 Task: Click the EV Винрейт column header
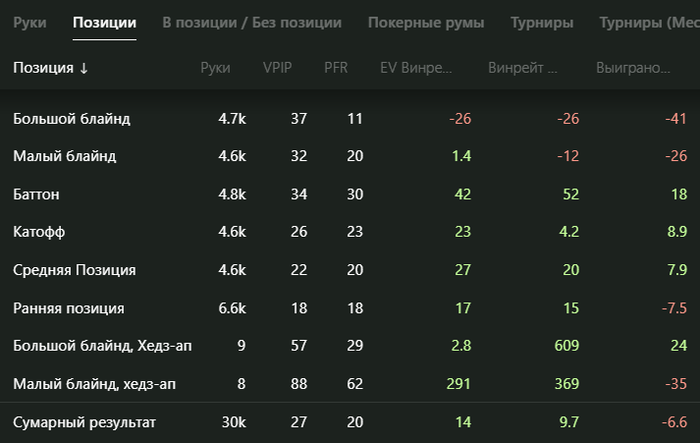[x=416, y=68]
